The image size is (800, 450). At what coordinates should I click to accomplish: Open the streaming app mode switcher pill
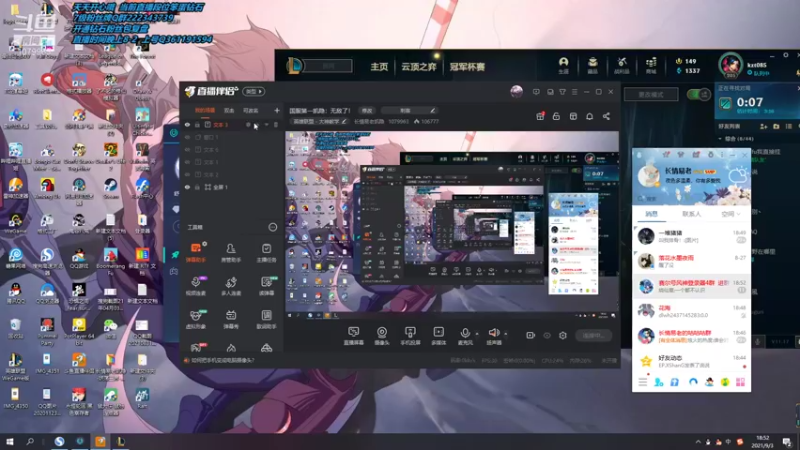click(254, 91)
